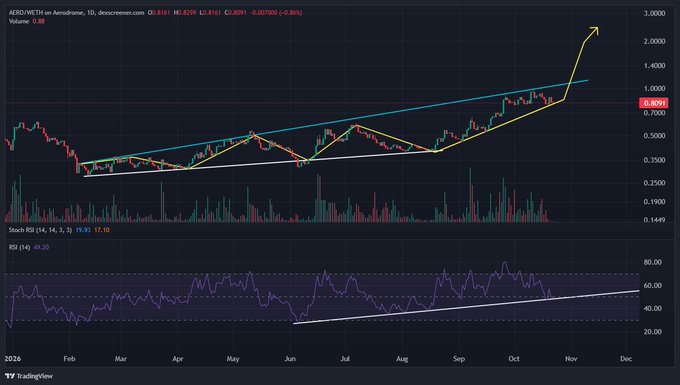Click the RSI 40.00 scale label
This screenshot has height=385, width=680.
click(653, 308)
